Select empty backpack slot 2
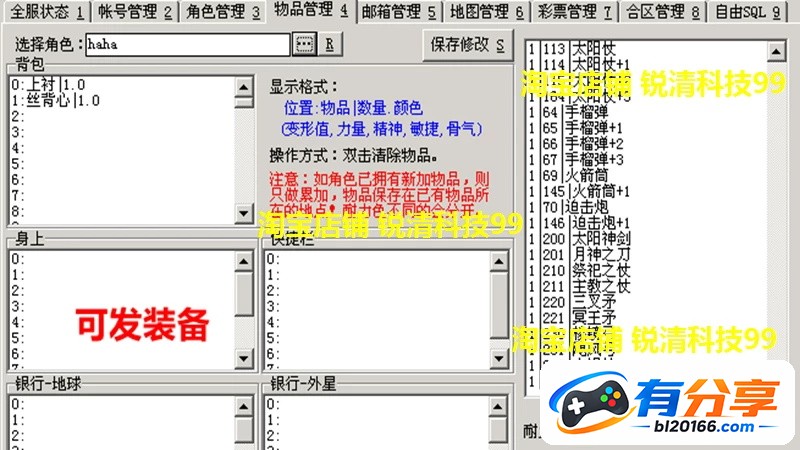The image size is (800, 450). tap(122, 116)
